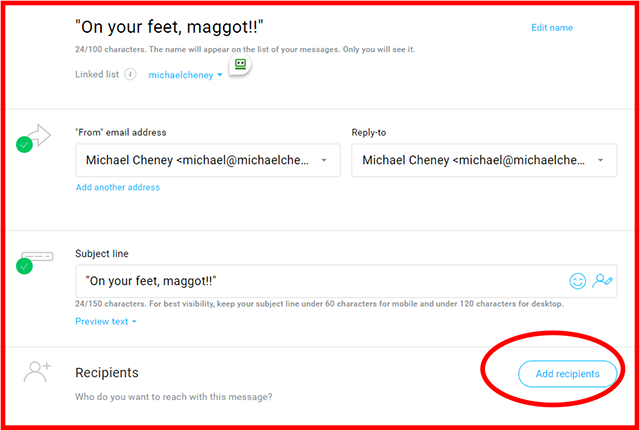The height and width of the screenshot is (430, 640).
Task: Open the michaelcheney linked list dropdown
Action: (185, 75)
